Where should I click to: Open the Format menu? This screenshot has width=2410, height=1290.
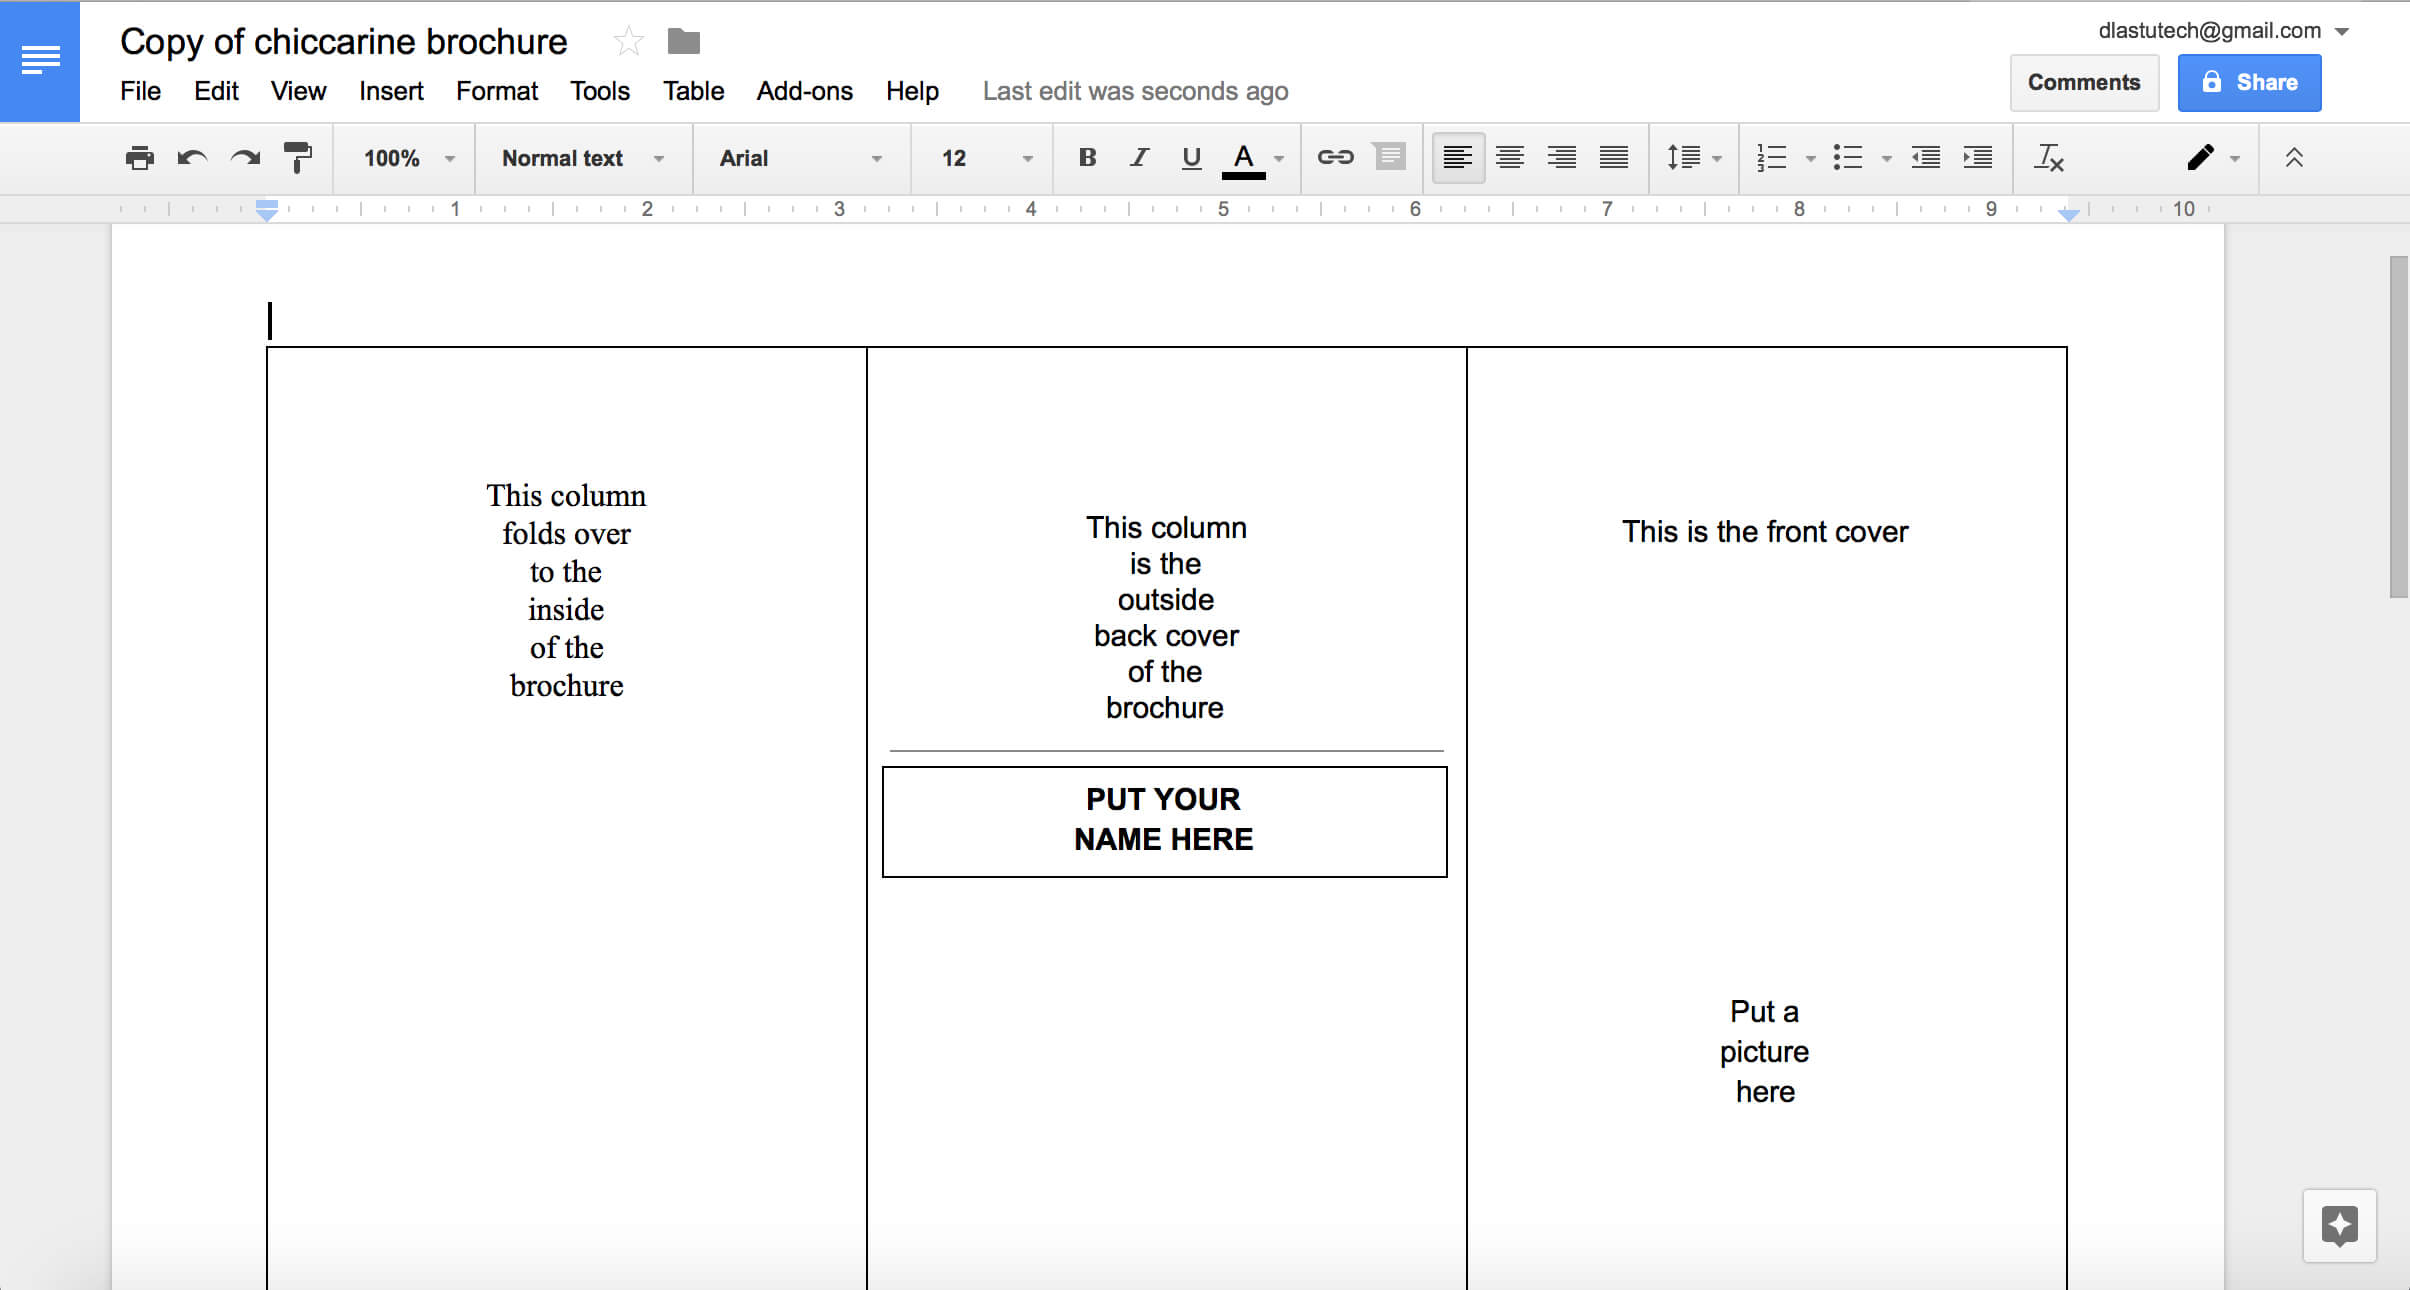(497, 91)
